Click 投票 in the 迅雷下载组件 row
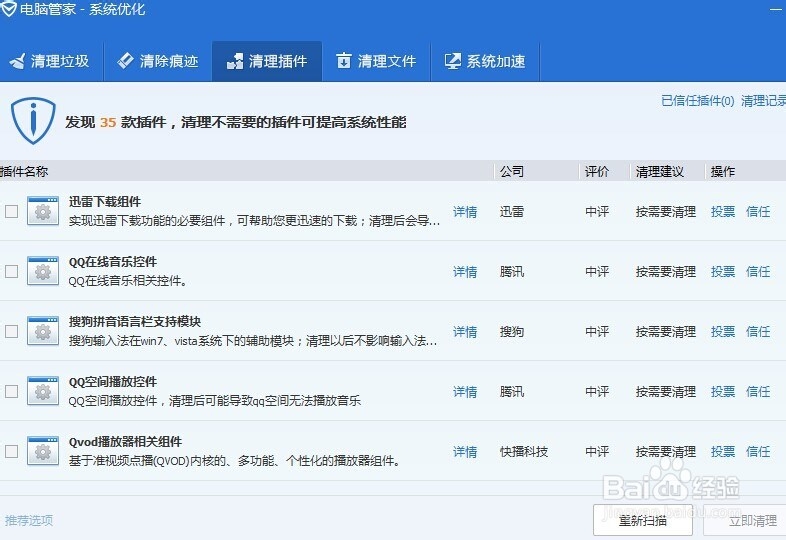This screenshot has height=540, width=786. 723,212
